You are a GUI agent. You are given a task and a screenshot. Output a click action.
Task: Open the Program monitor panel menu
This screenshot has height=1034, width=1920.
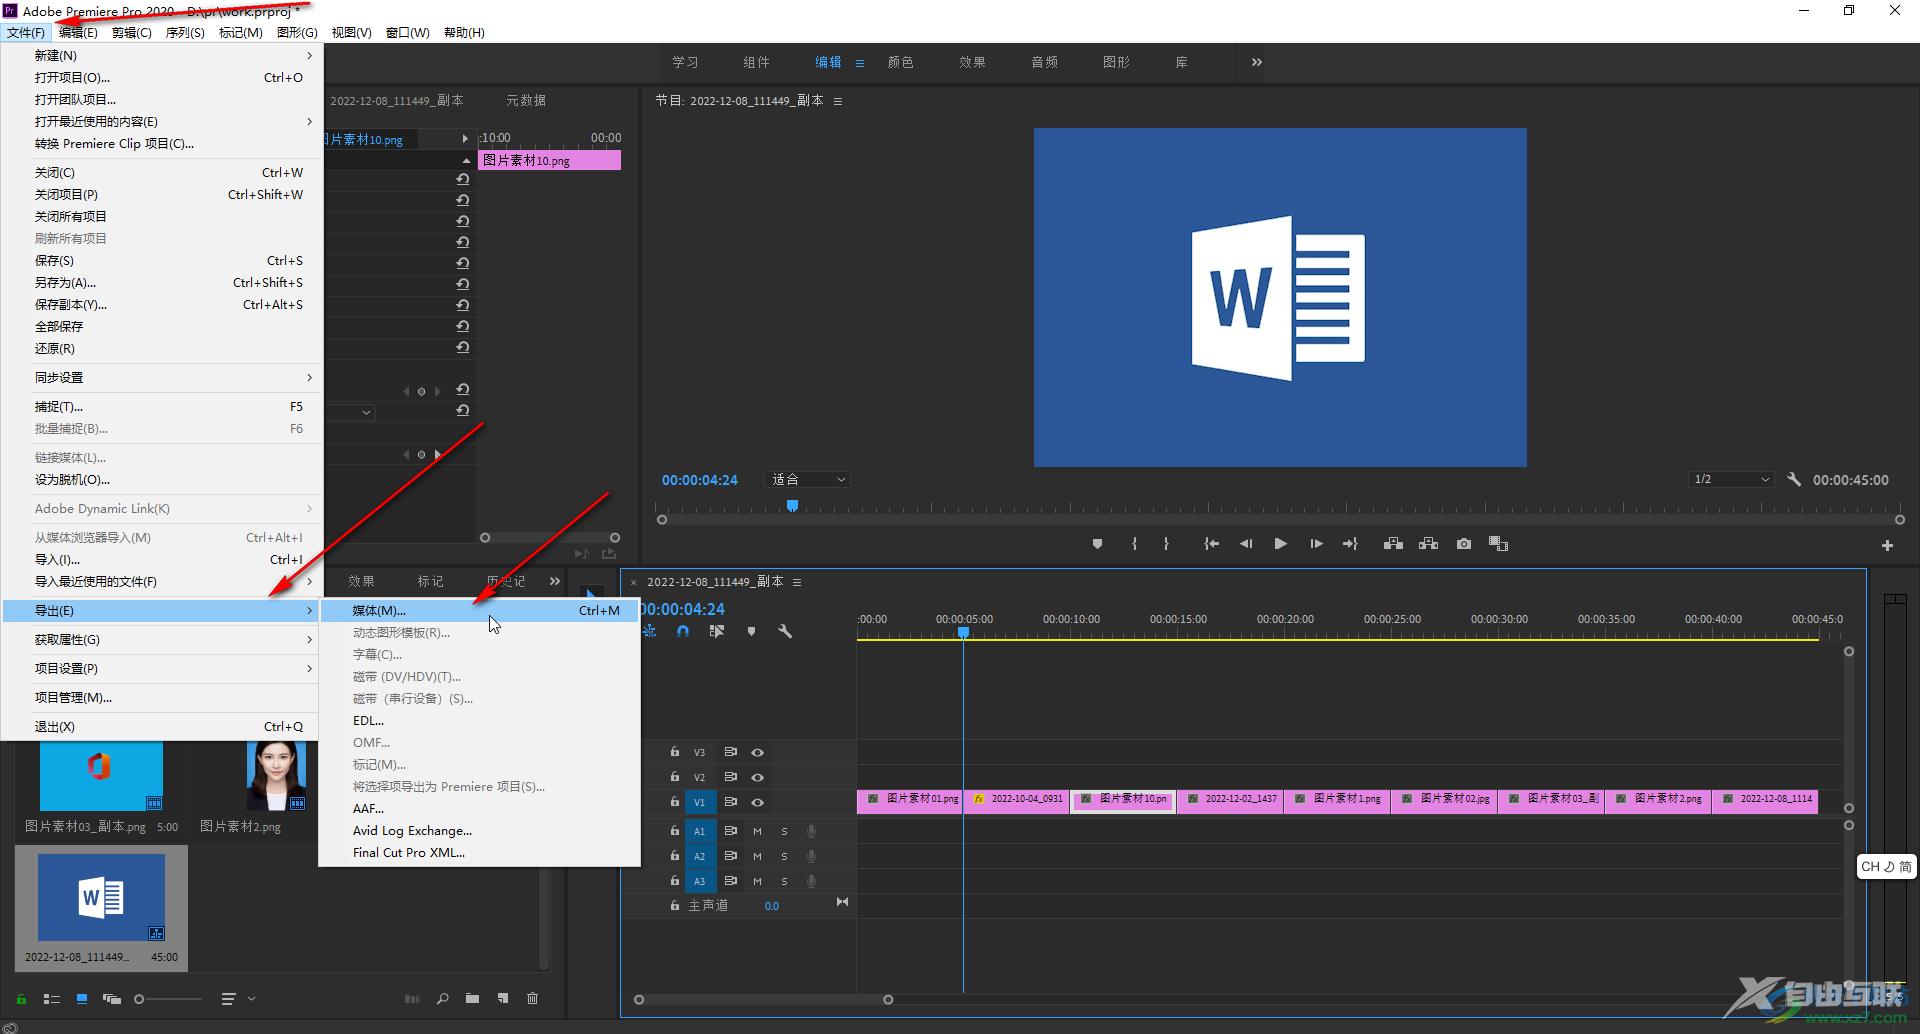pos(838,101)
